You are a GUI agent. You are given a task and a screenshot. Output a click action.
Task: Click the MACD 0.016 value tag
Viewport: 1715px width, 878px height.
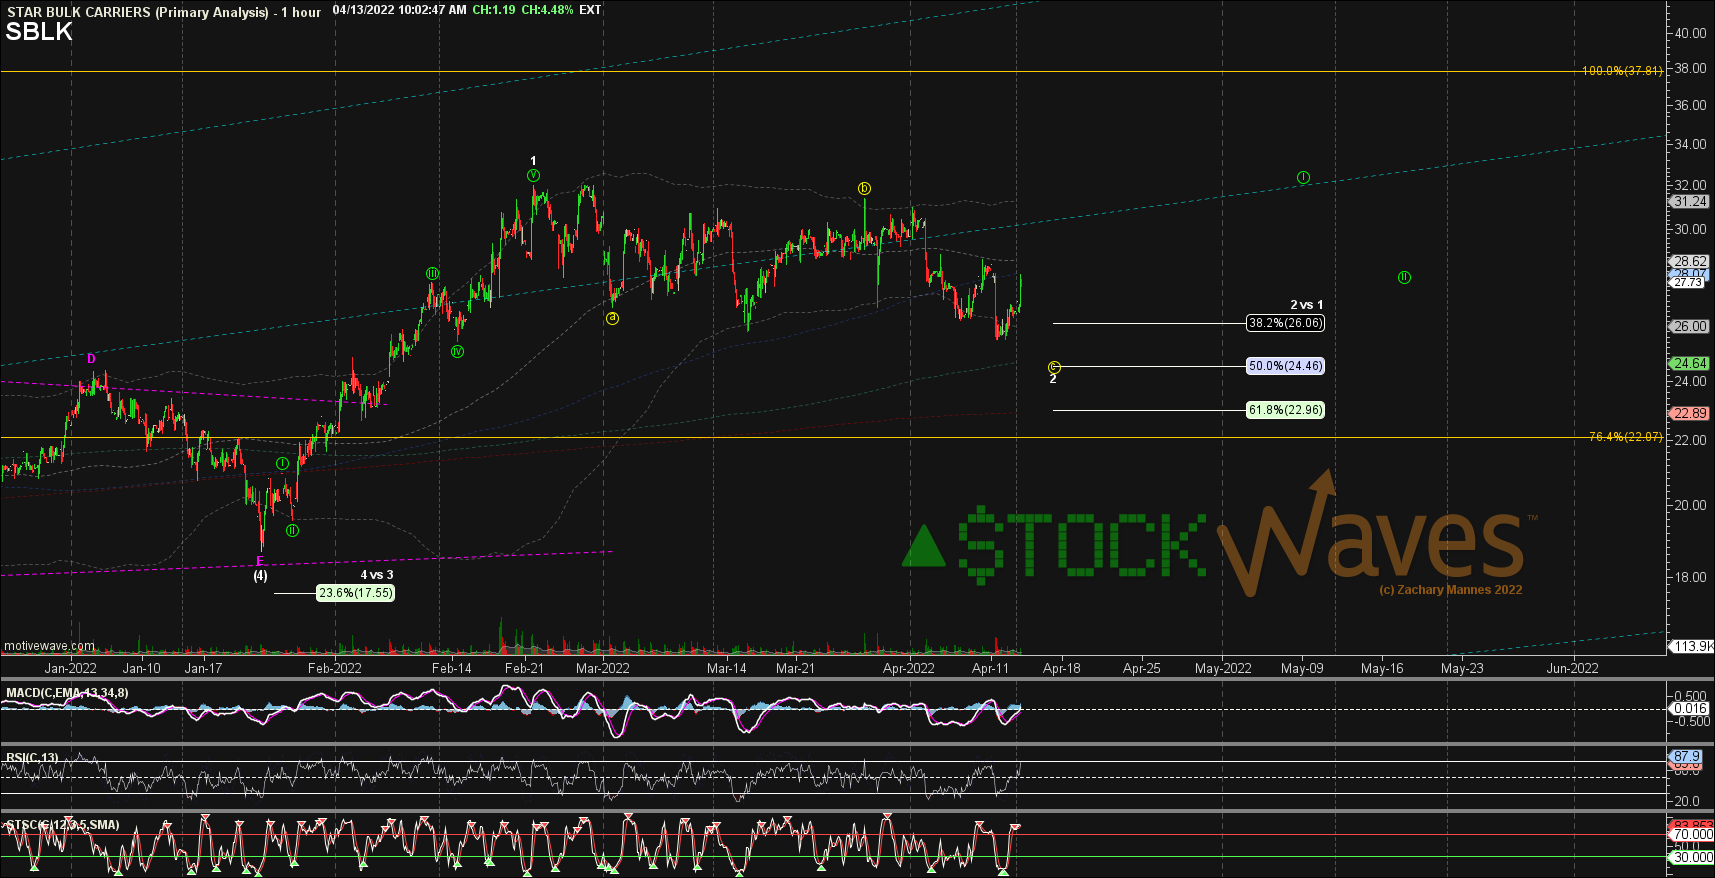[x=1690, y=708]
